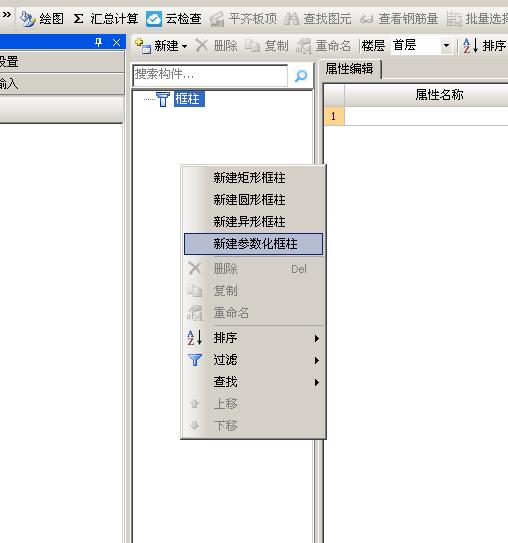Click 下移 move down in context menu
508x543 pixels.
point(253,425)
